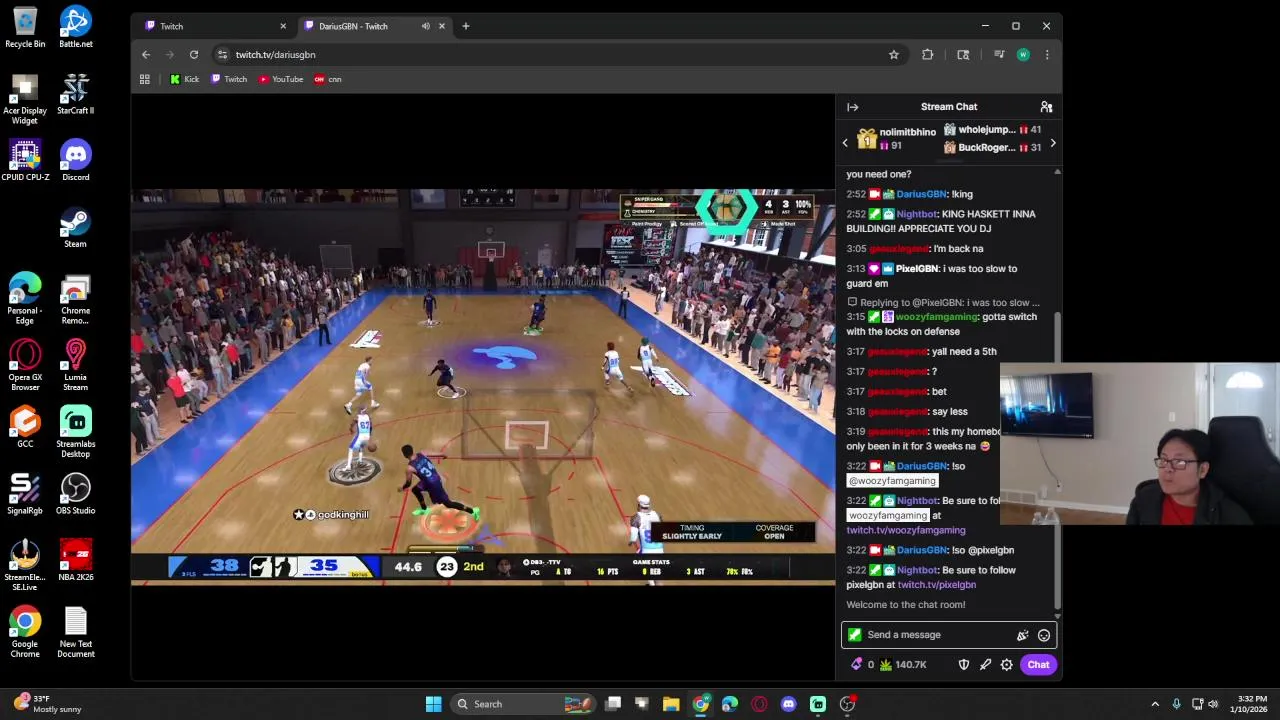This screenshot has width=1280, height=720.
Task: Open channel points 140.7K balance
Action: pos(903,665)
